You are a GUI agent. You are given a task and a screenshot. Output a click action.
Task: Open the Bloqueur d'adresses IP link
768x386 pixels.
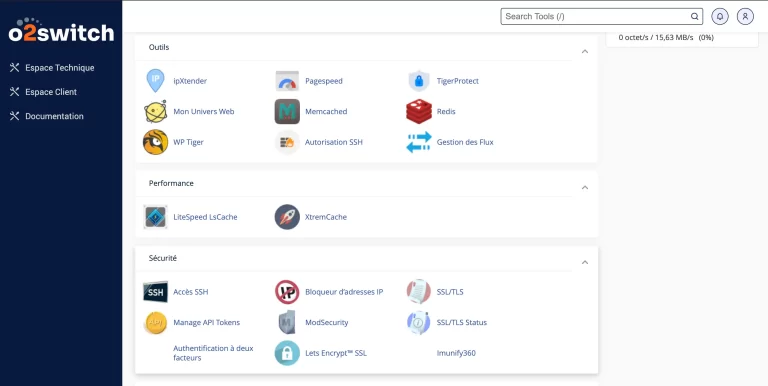[x=344, y=292]
